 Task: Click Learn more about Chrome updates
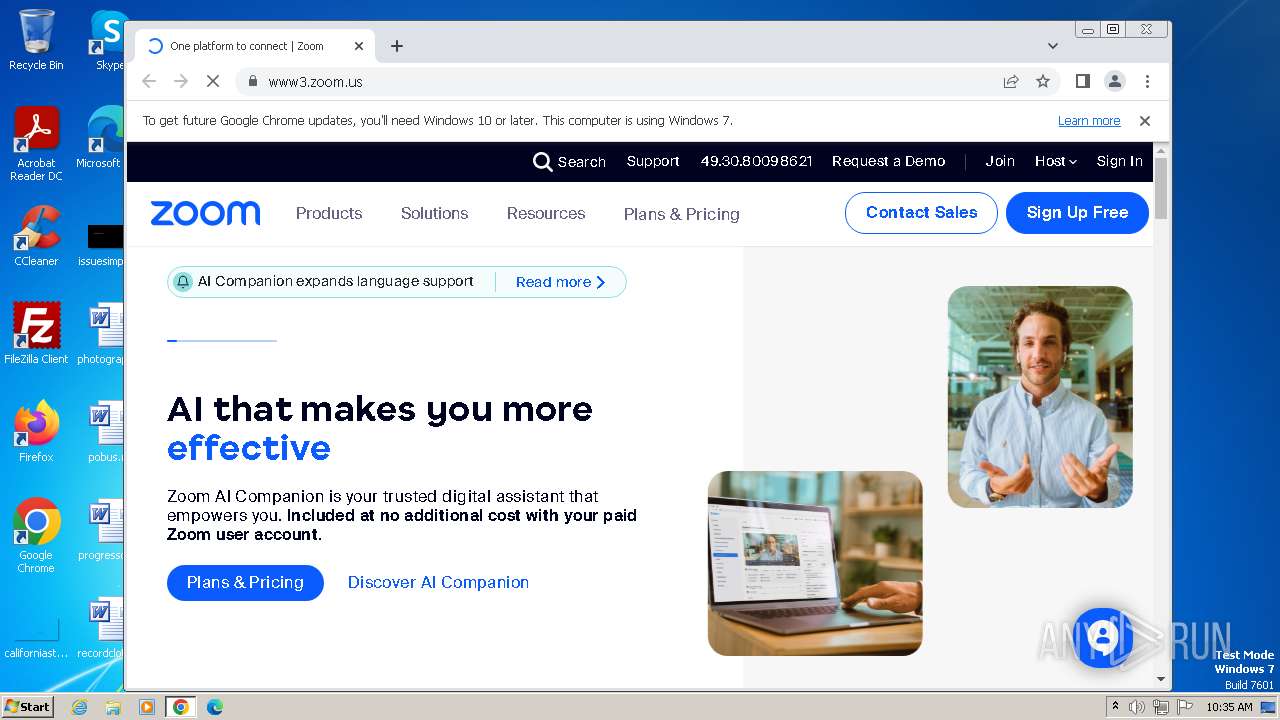point(1089,121)
